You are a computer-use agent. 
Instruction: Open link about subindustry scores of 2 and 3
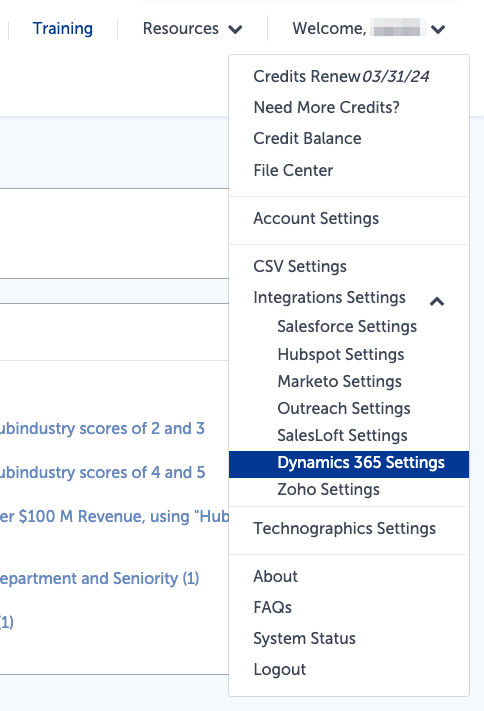[x=102, y=429]
